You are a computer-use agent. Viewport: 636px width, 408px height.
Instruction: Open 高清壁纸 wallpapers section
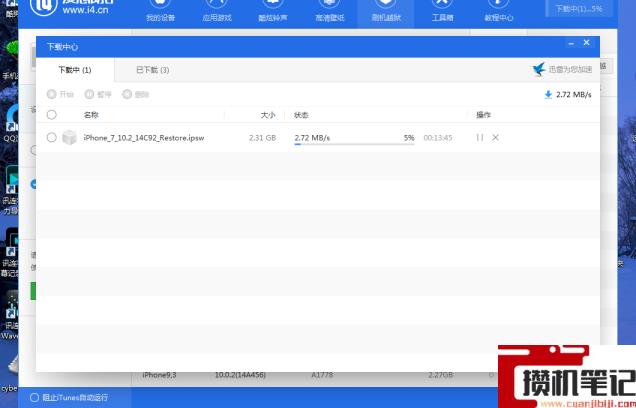329,11
